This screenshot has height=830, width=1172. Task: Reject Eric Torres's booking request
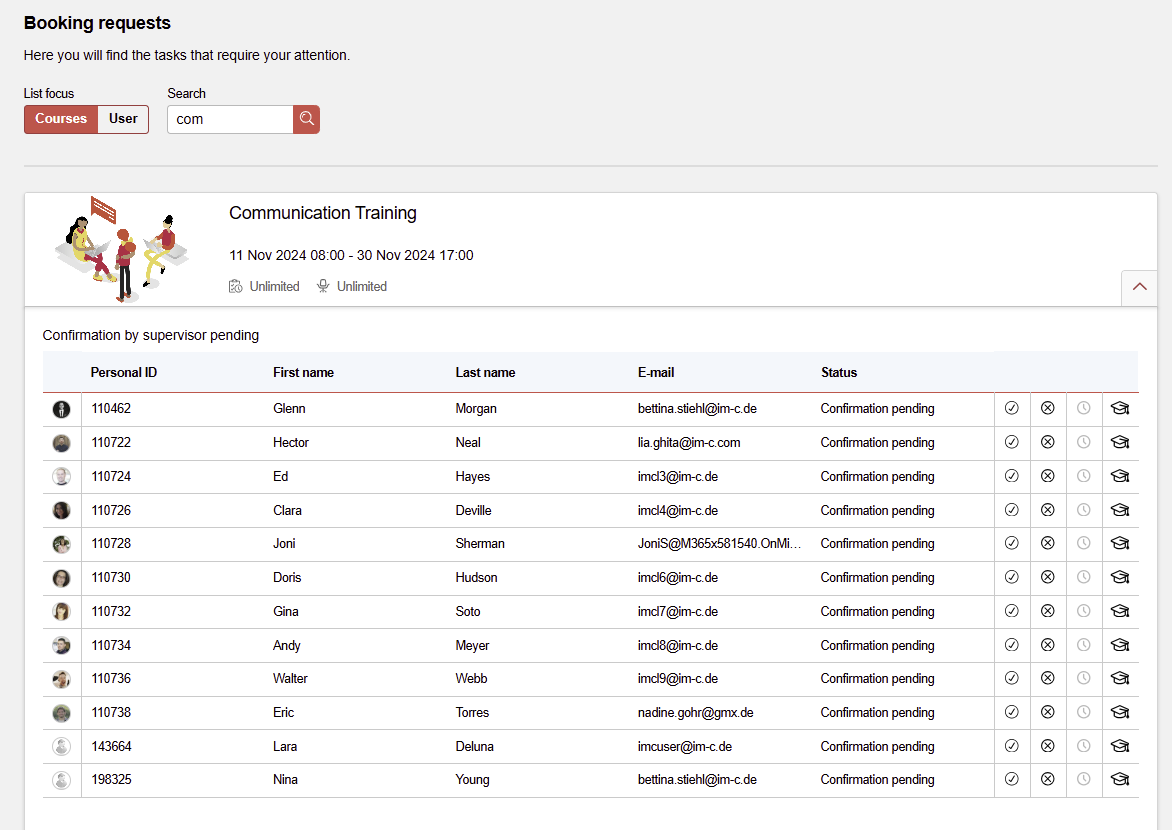point(1047,712)
